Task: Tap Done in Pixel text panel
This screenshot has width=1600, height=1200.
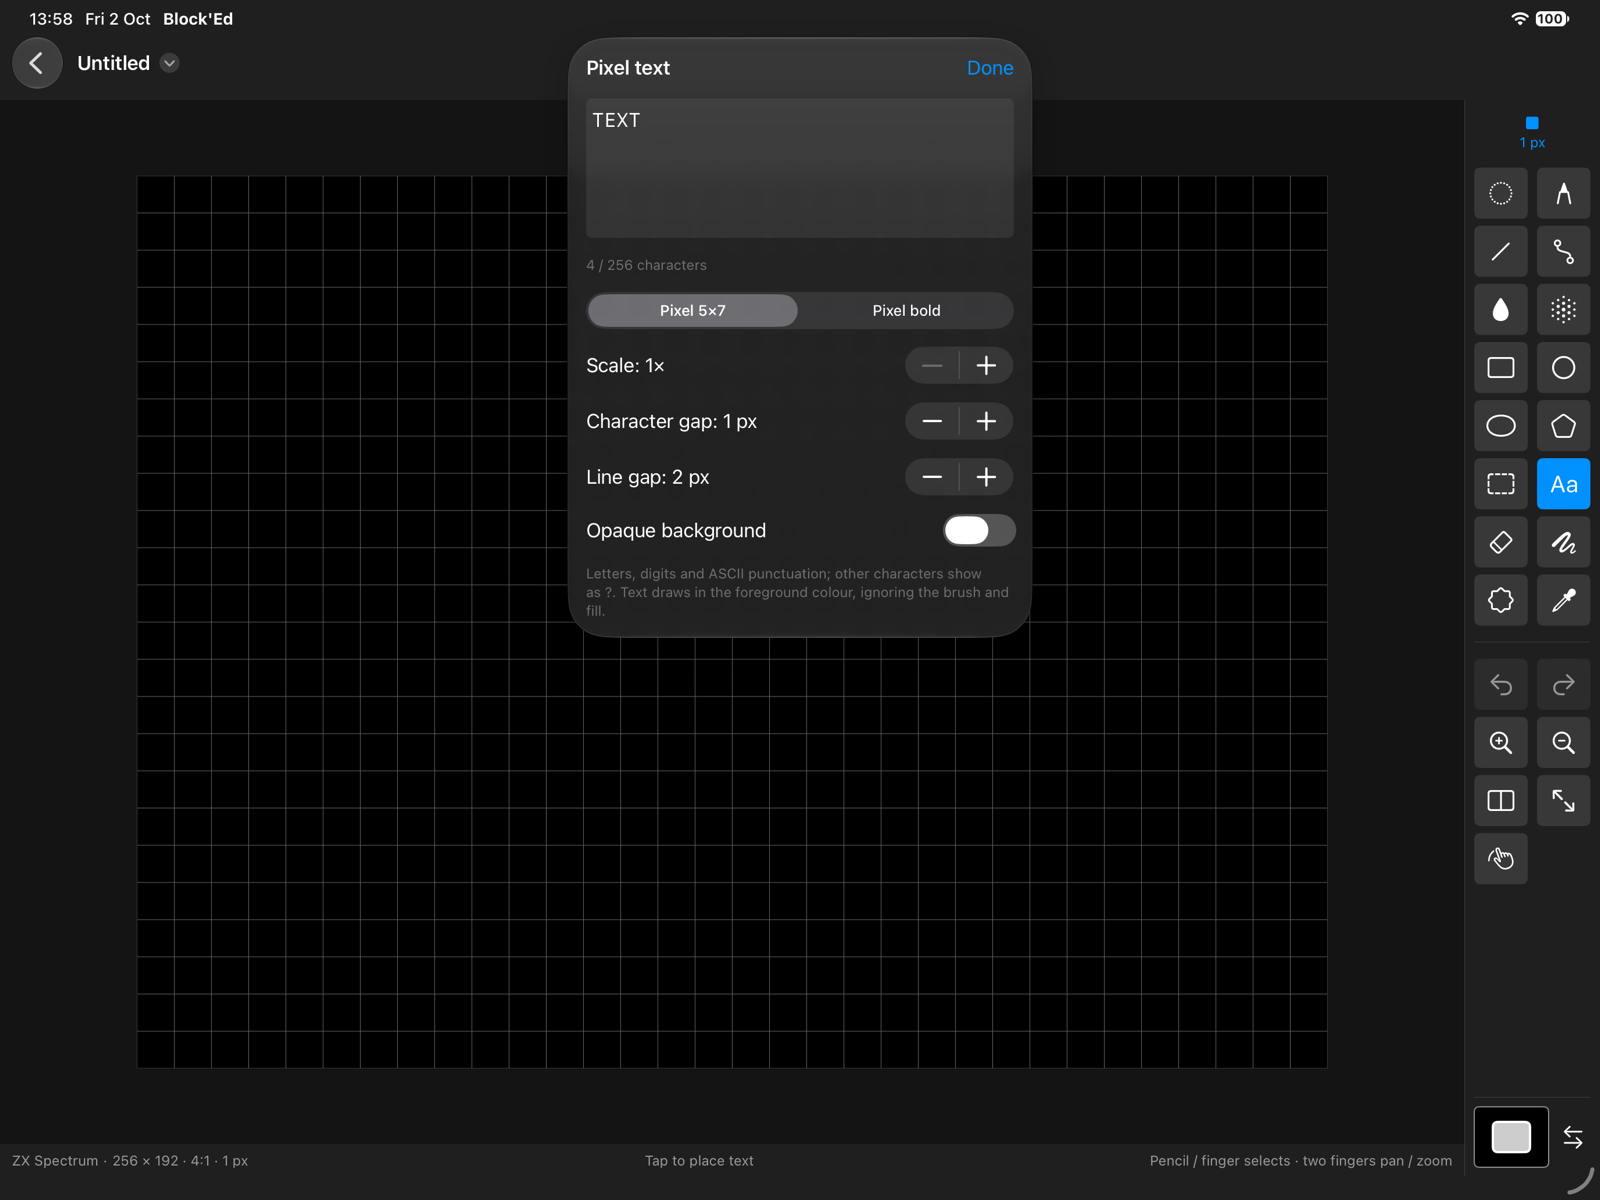Action: coord(990,68)
